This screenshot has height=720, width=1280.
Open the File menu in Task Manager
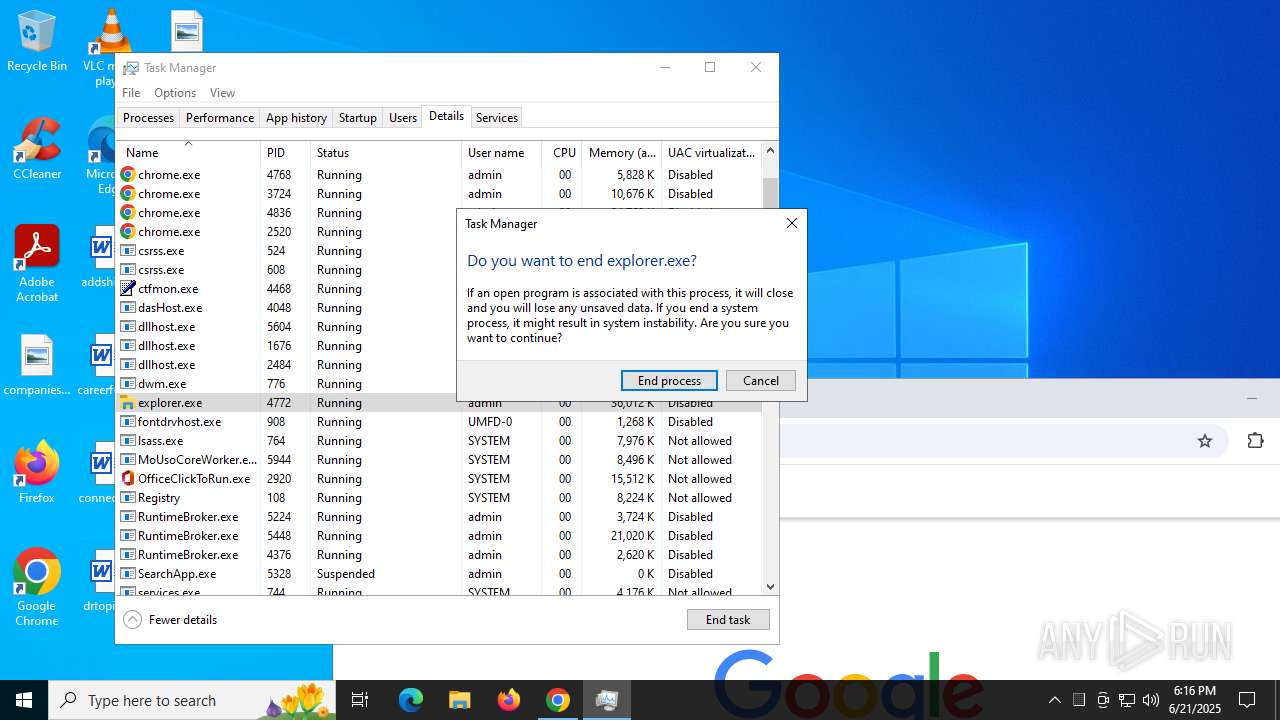[131, 93]
